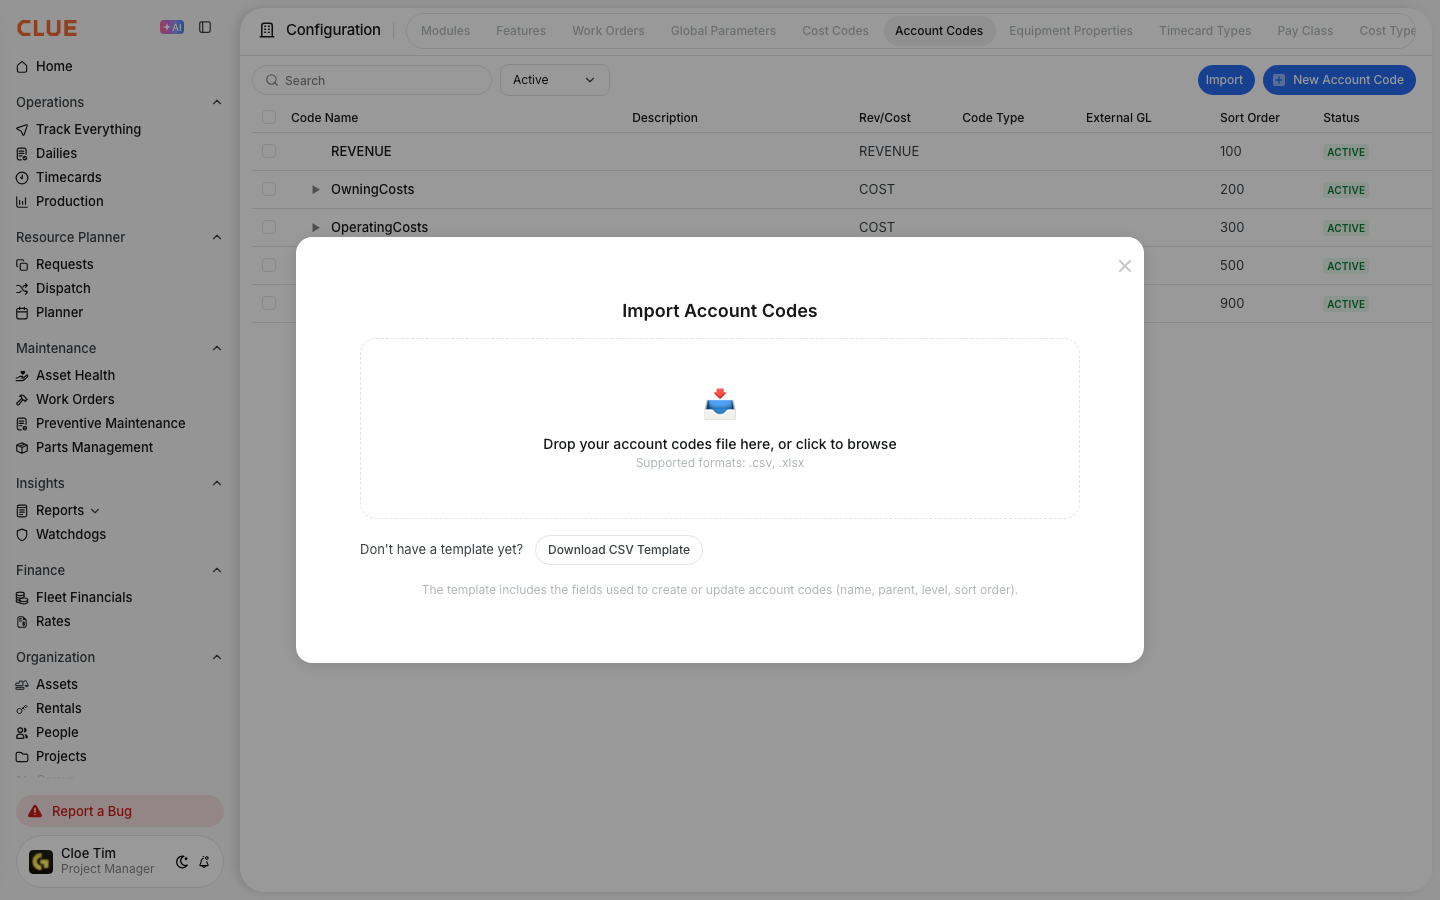Open the Active status filter dropdown
Screen dimensions: 1440x900
tap(555, 80)
